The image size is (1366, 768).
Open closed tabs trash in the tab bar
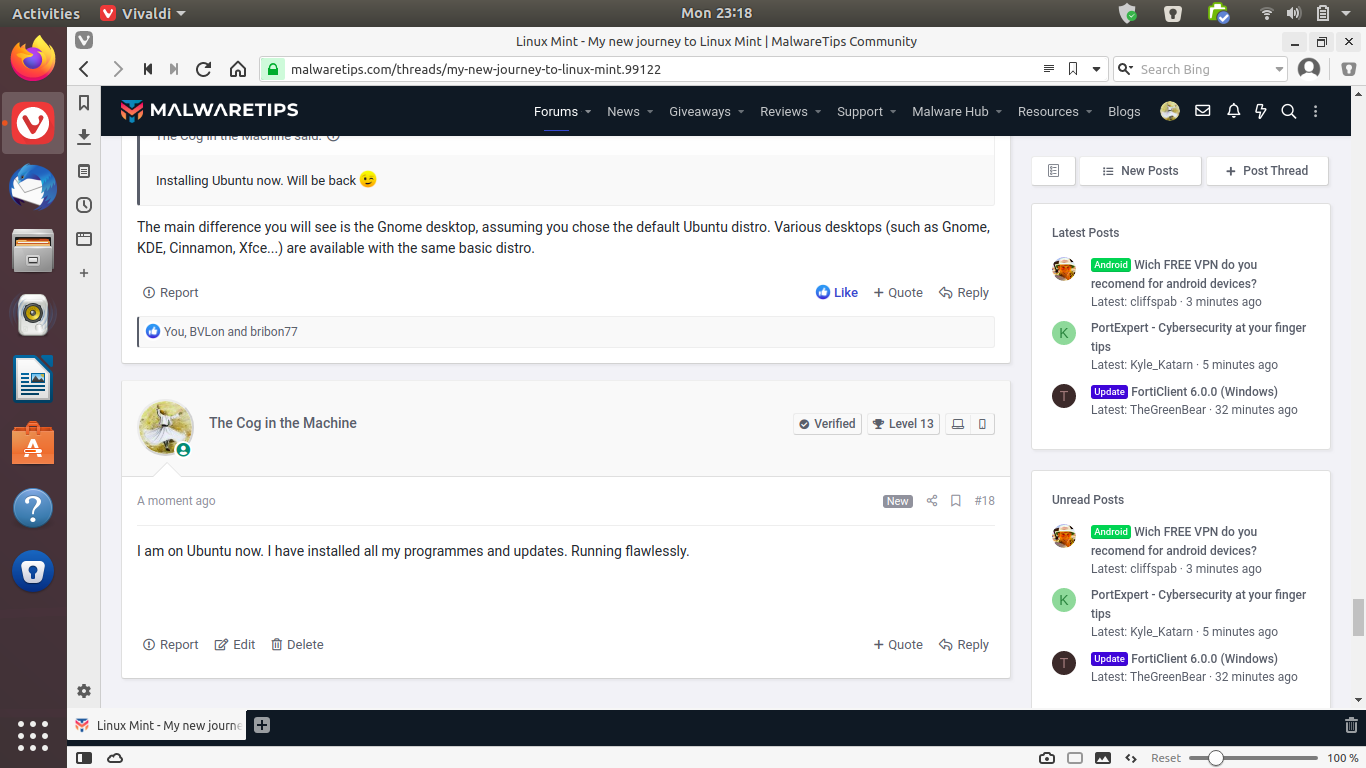pyautogui.click(x=1352, y=725)
